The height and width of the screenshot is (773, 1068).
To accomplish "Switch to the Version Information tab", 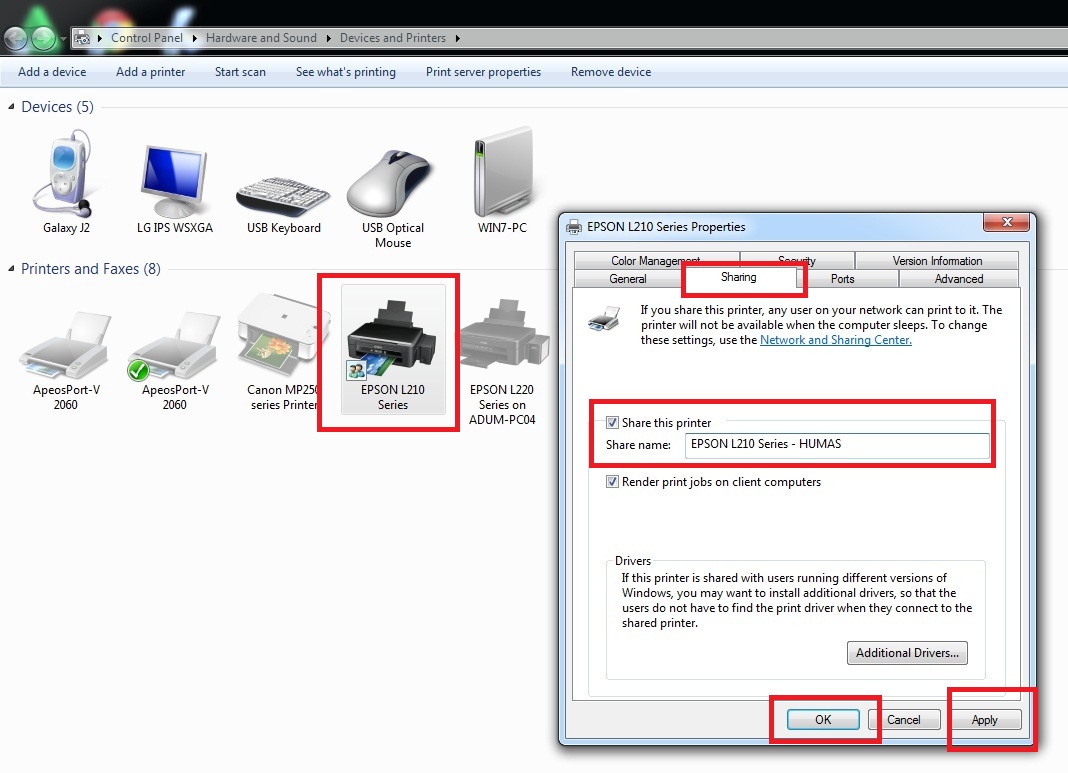I will (937, 261).
